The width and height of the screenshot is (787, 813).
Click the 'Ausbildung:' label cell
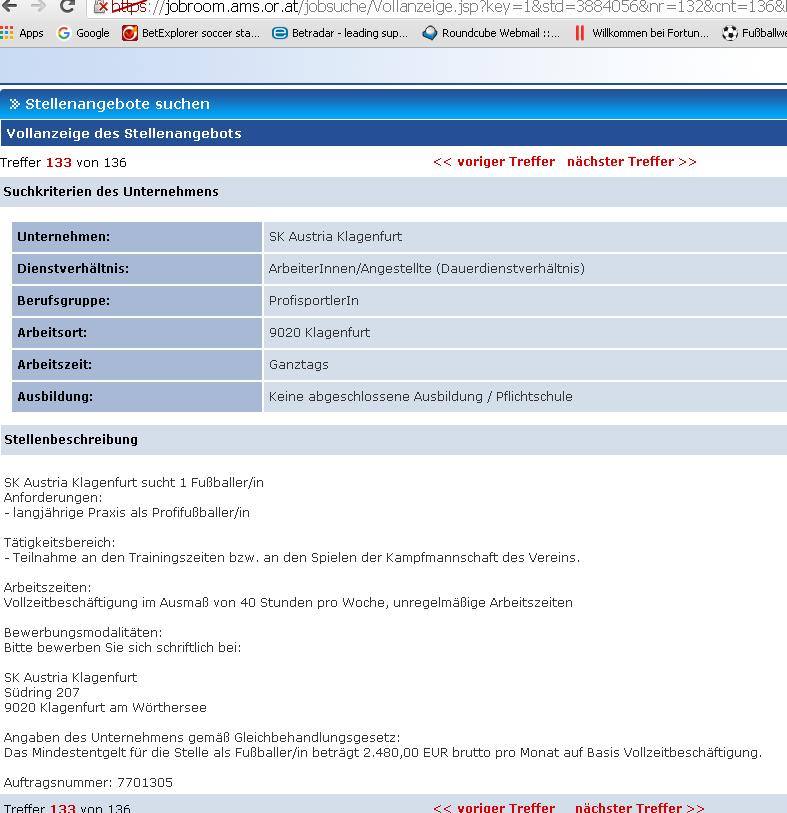click(137, 397)
